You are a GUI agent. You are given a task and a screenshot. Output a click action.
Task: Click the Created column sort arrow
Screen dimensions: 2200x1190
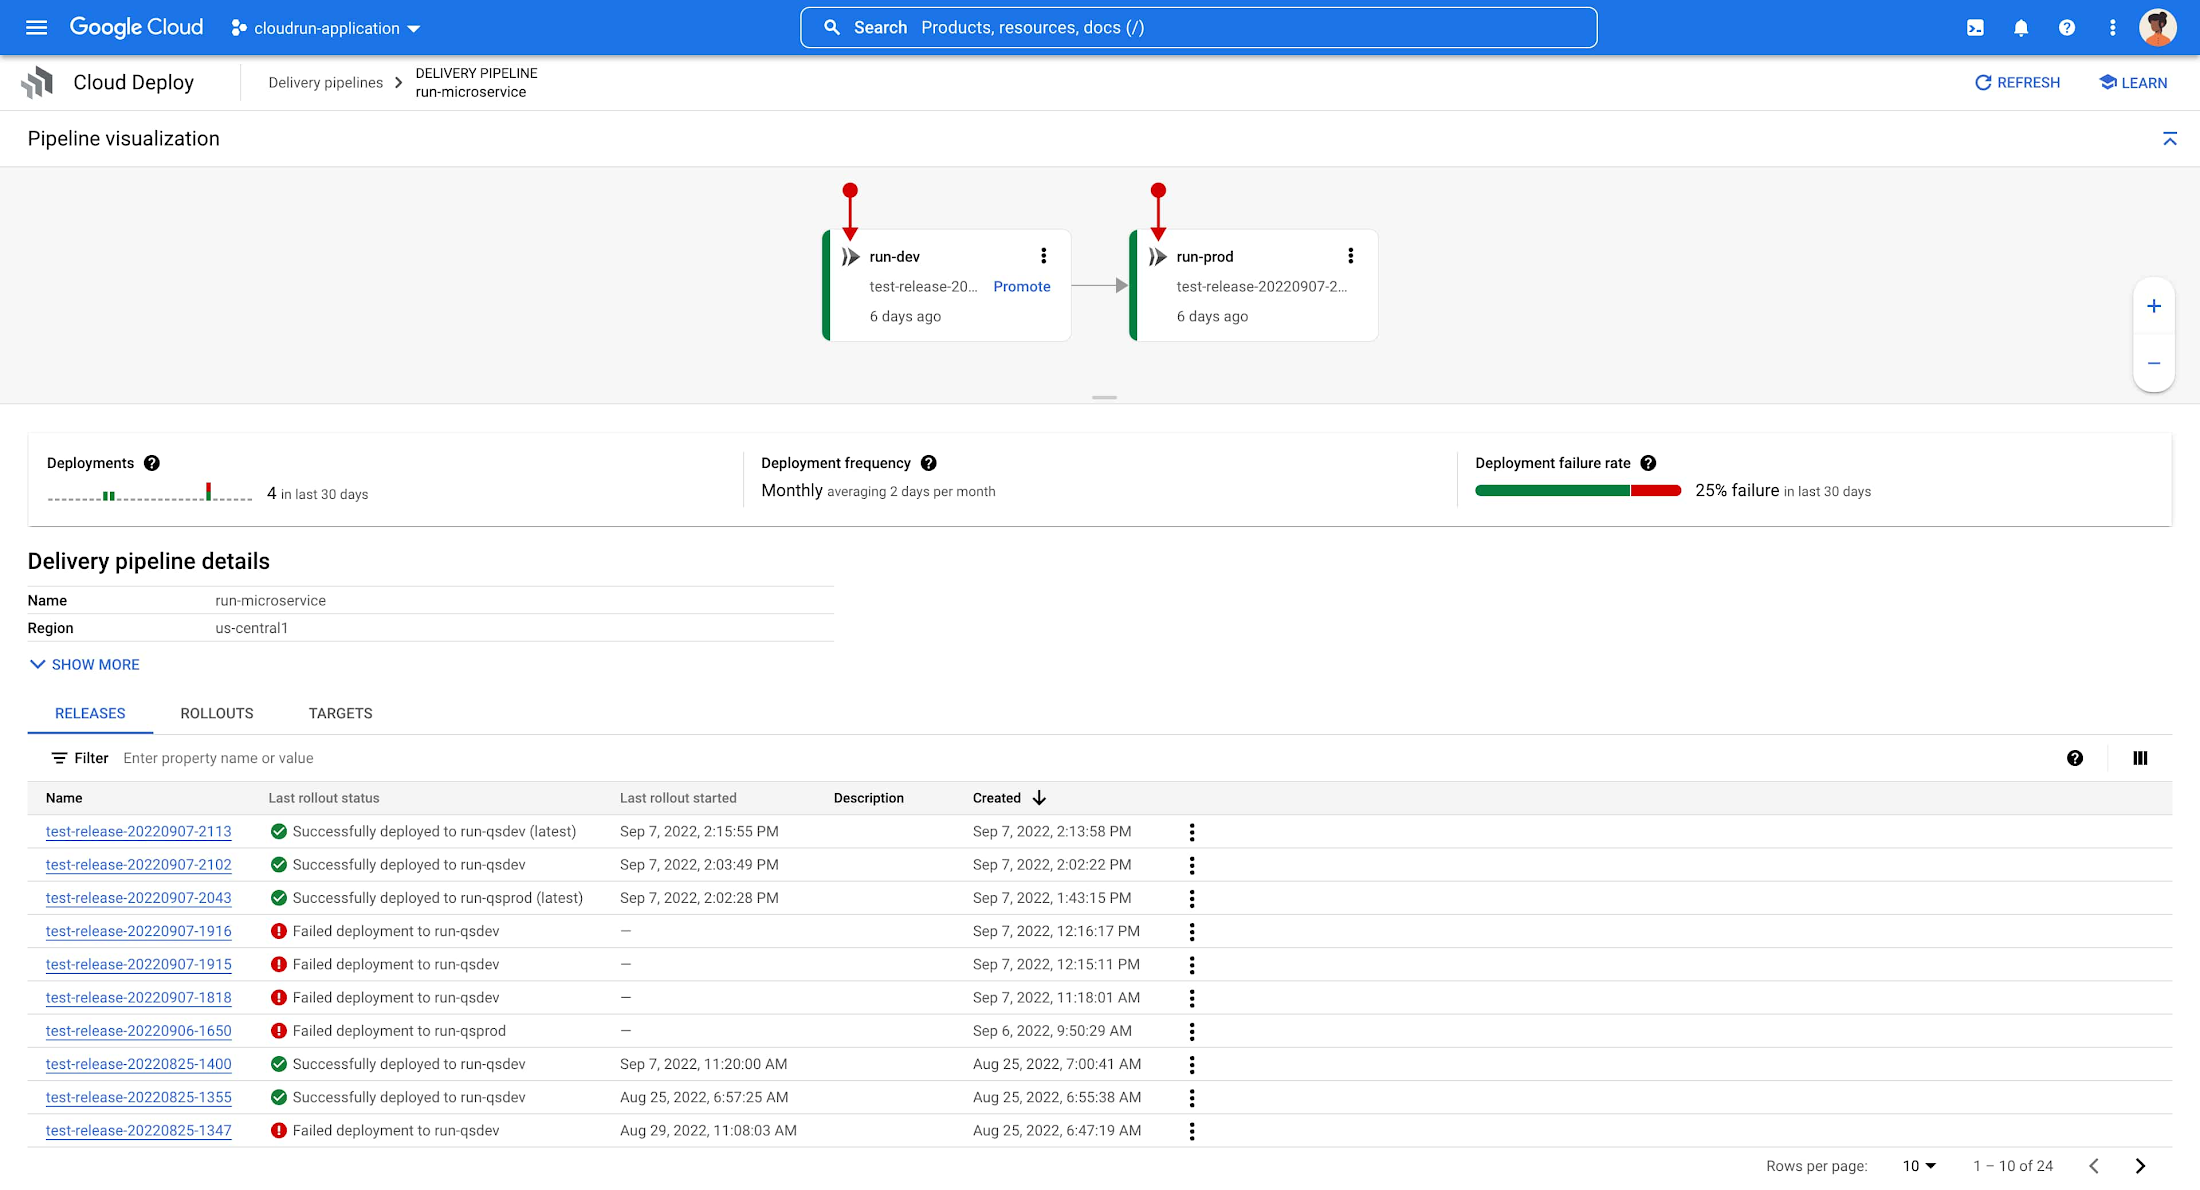[x=1040, y=797]
